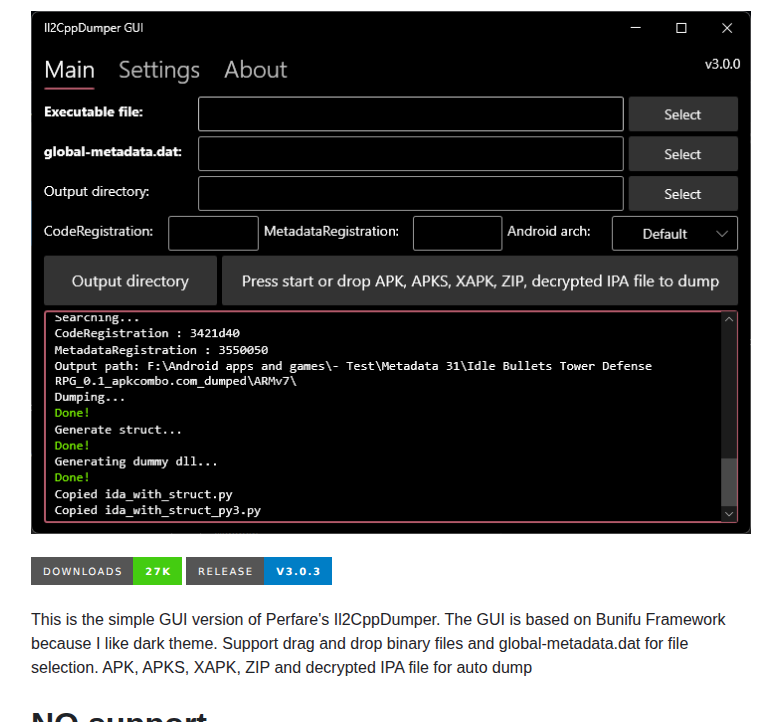This screenshot has width=783, height=722.
Task: Switch to the Main tab
Action: point(69,70)
